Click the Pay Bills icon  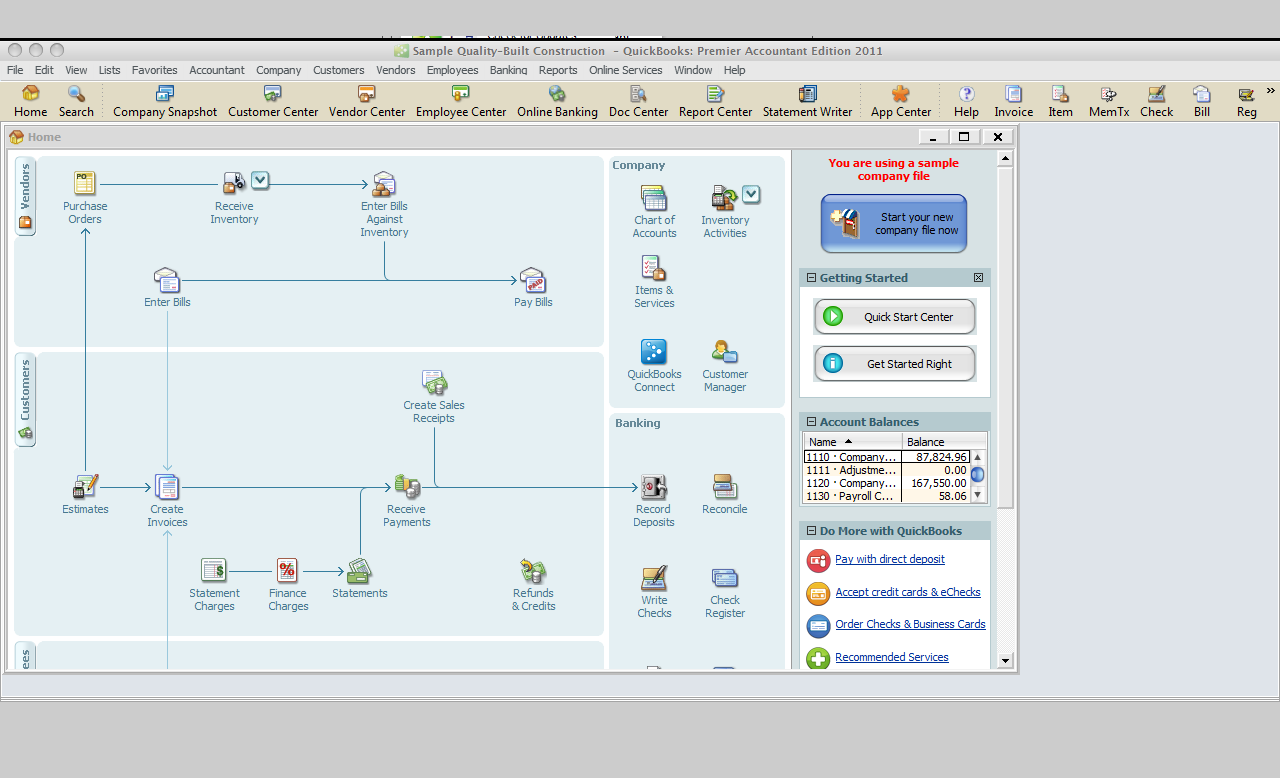coord(533,280)
